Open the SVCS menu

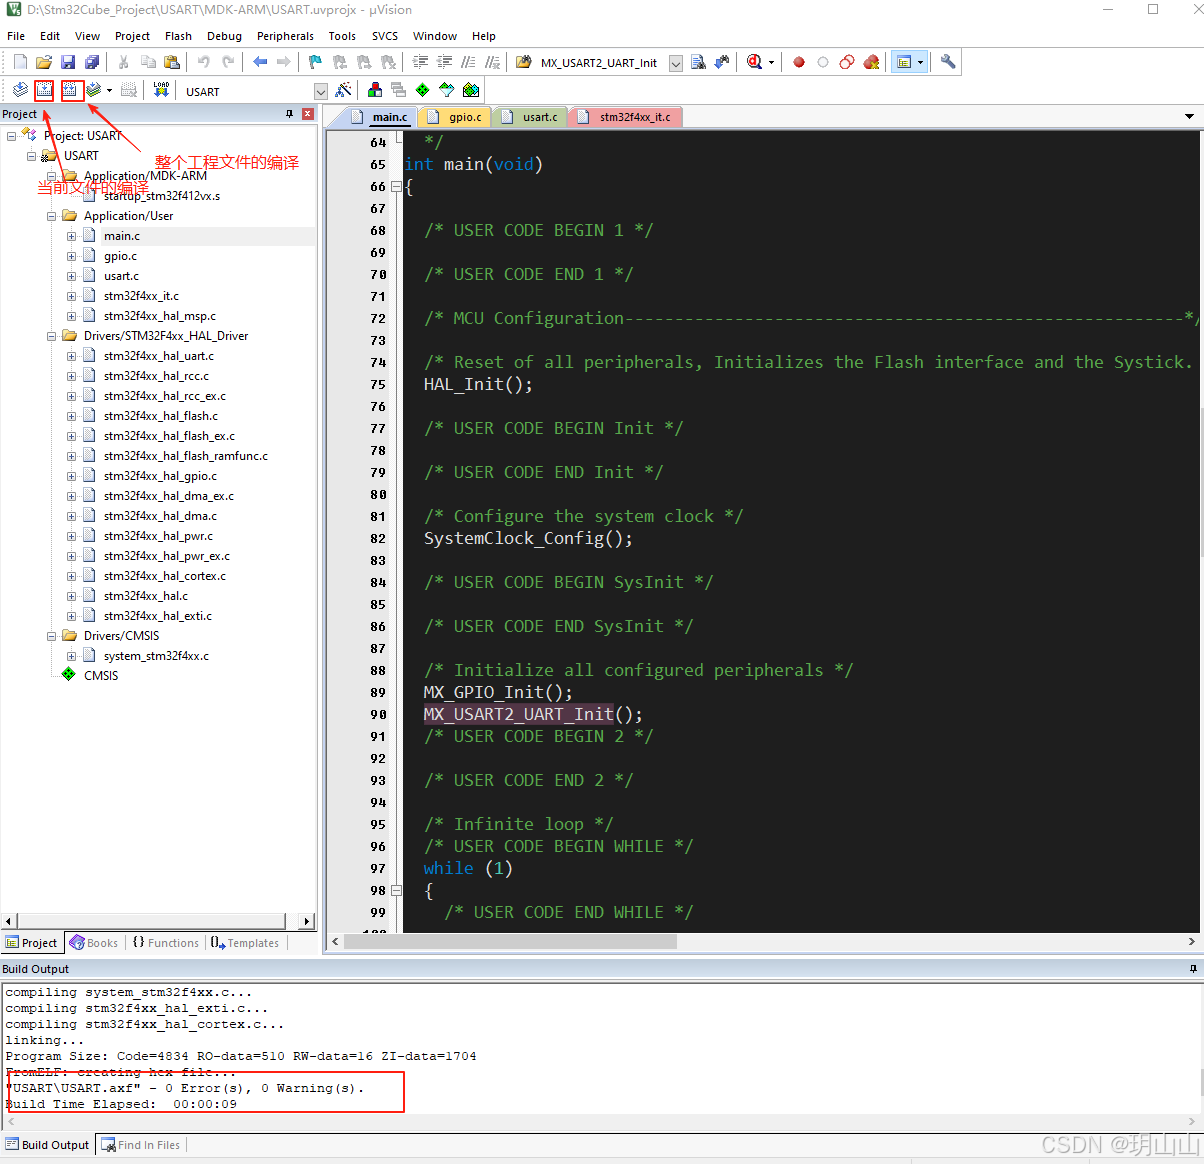coord(385,36)
